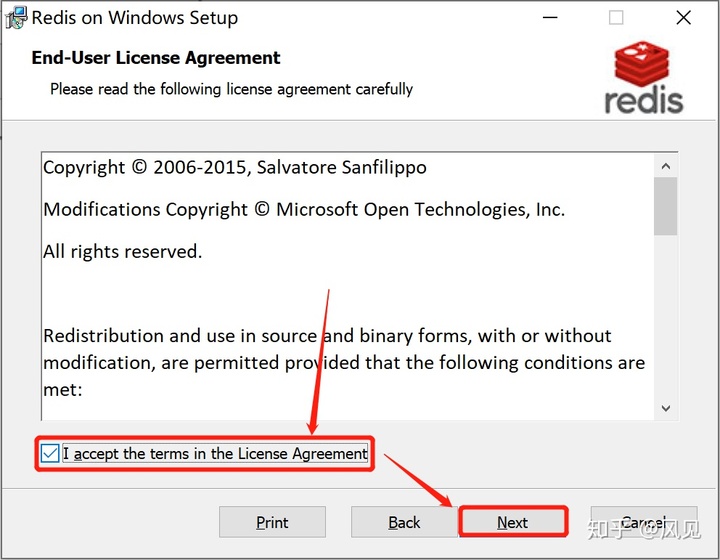The image size is (720, 560).
Task: Close the Redis setup window
Action: pos(684,18)
